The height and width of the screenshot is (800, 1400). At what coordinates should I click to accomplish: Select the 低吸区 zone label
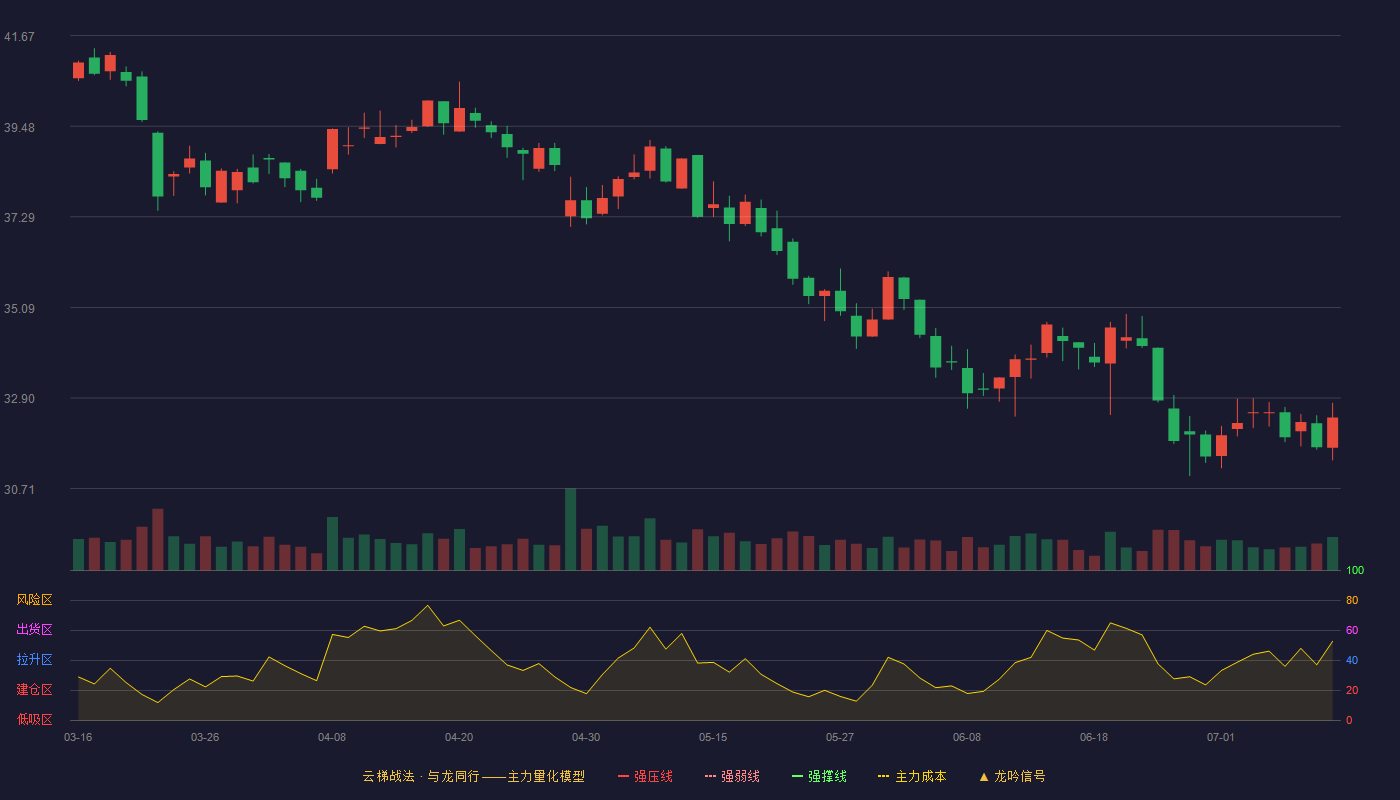(x=34, y=720)
